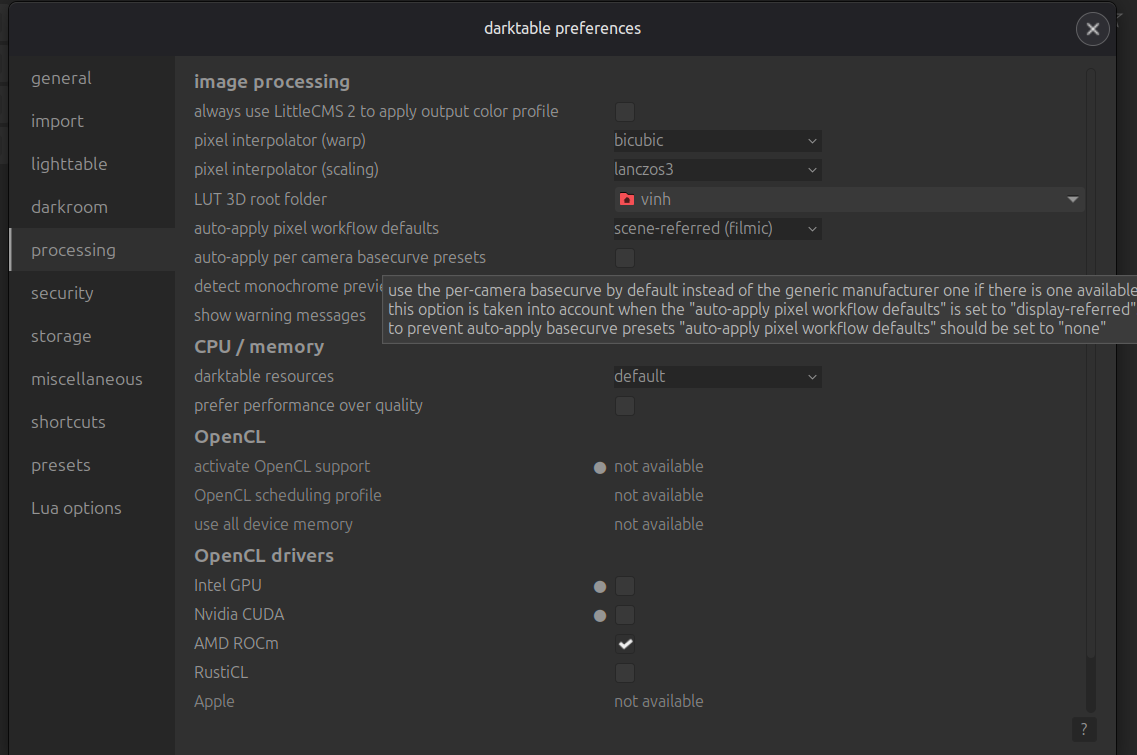Viewport: 1137px width, 755px height.
Task: Click the modified dot beside Intel GPU
Action: tap(600, 587)
